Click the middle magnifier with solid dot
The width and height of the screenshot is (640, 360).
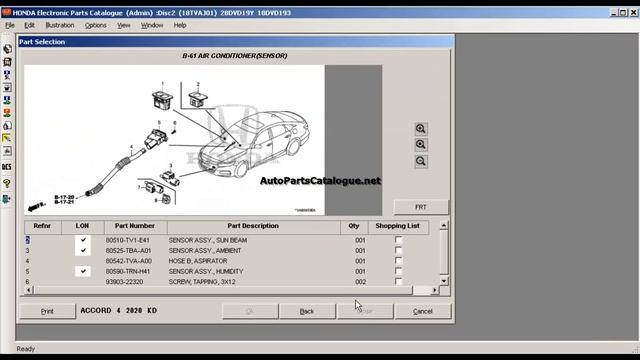[x=421, y=145]
